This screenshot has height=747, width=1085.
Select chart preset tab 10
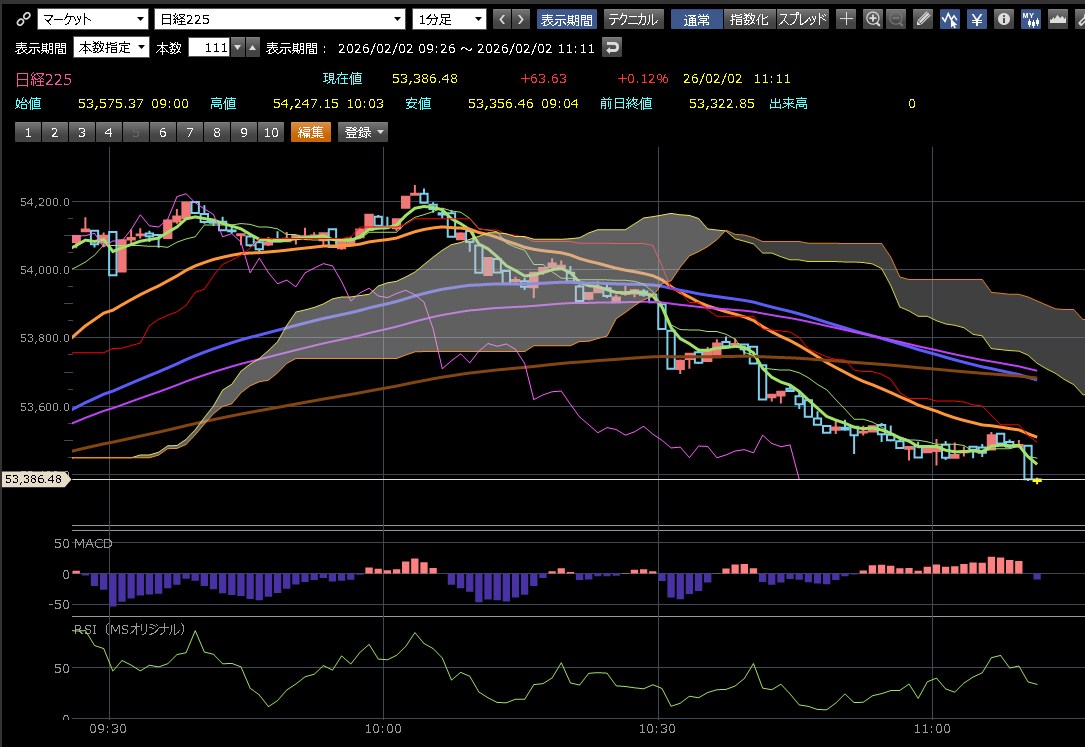270,132
